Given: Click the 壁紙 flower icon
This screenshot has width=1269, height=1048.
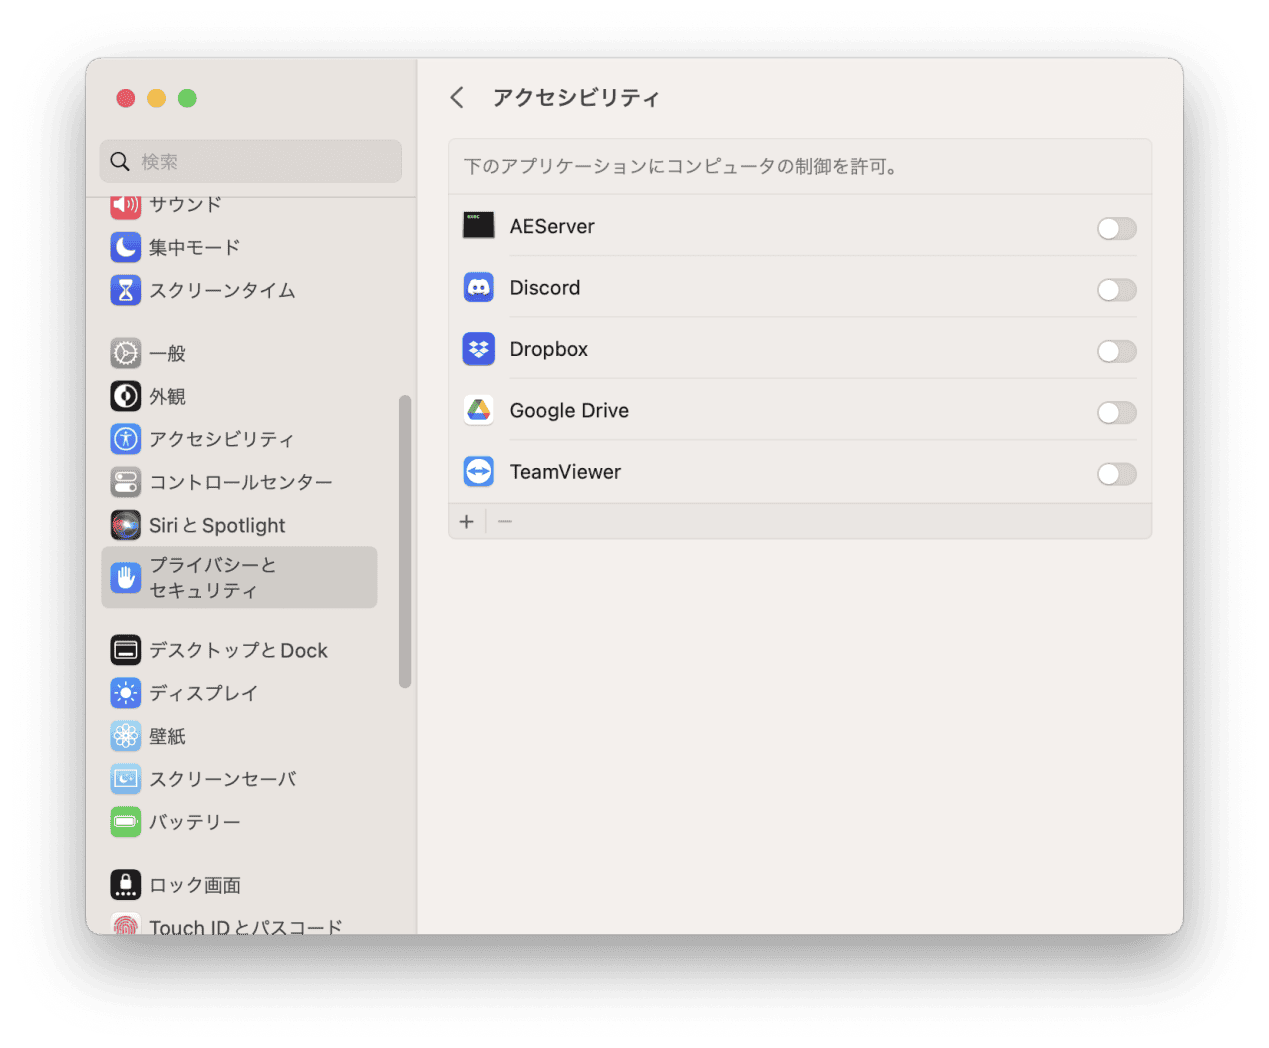Looking at the screenshot, I should (x=126, y=736).
